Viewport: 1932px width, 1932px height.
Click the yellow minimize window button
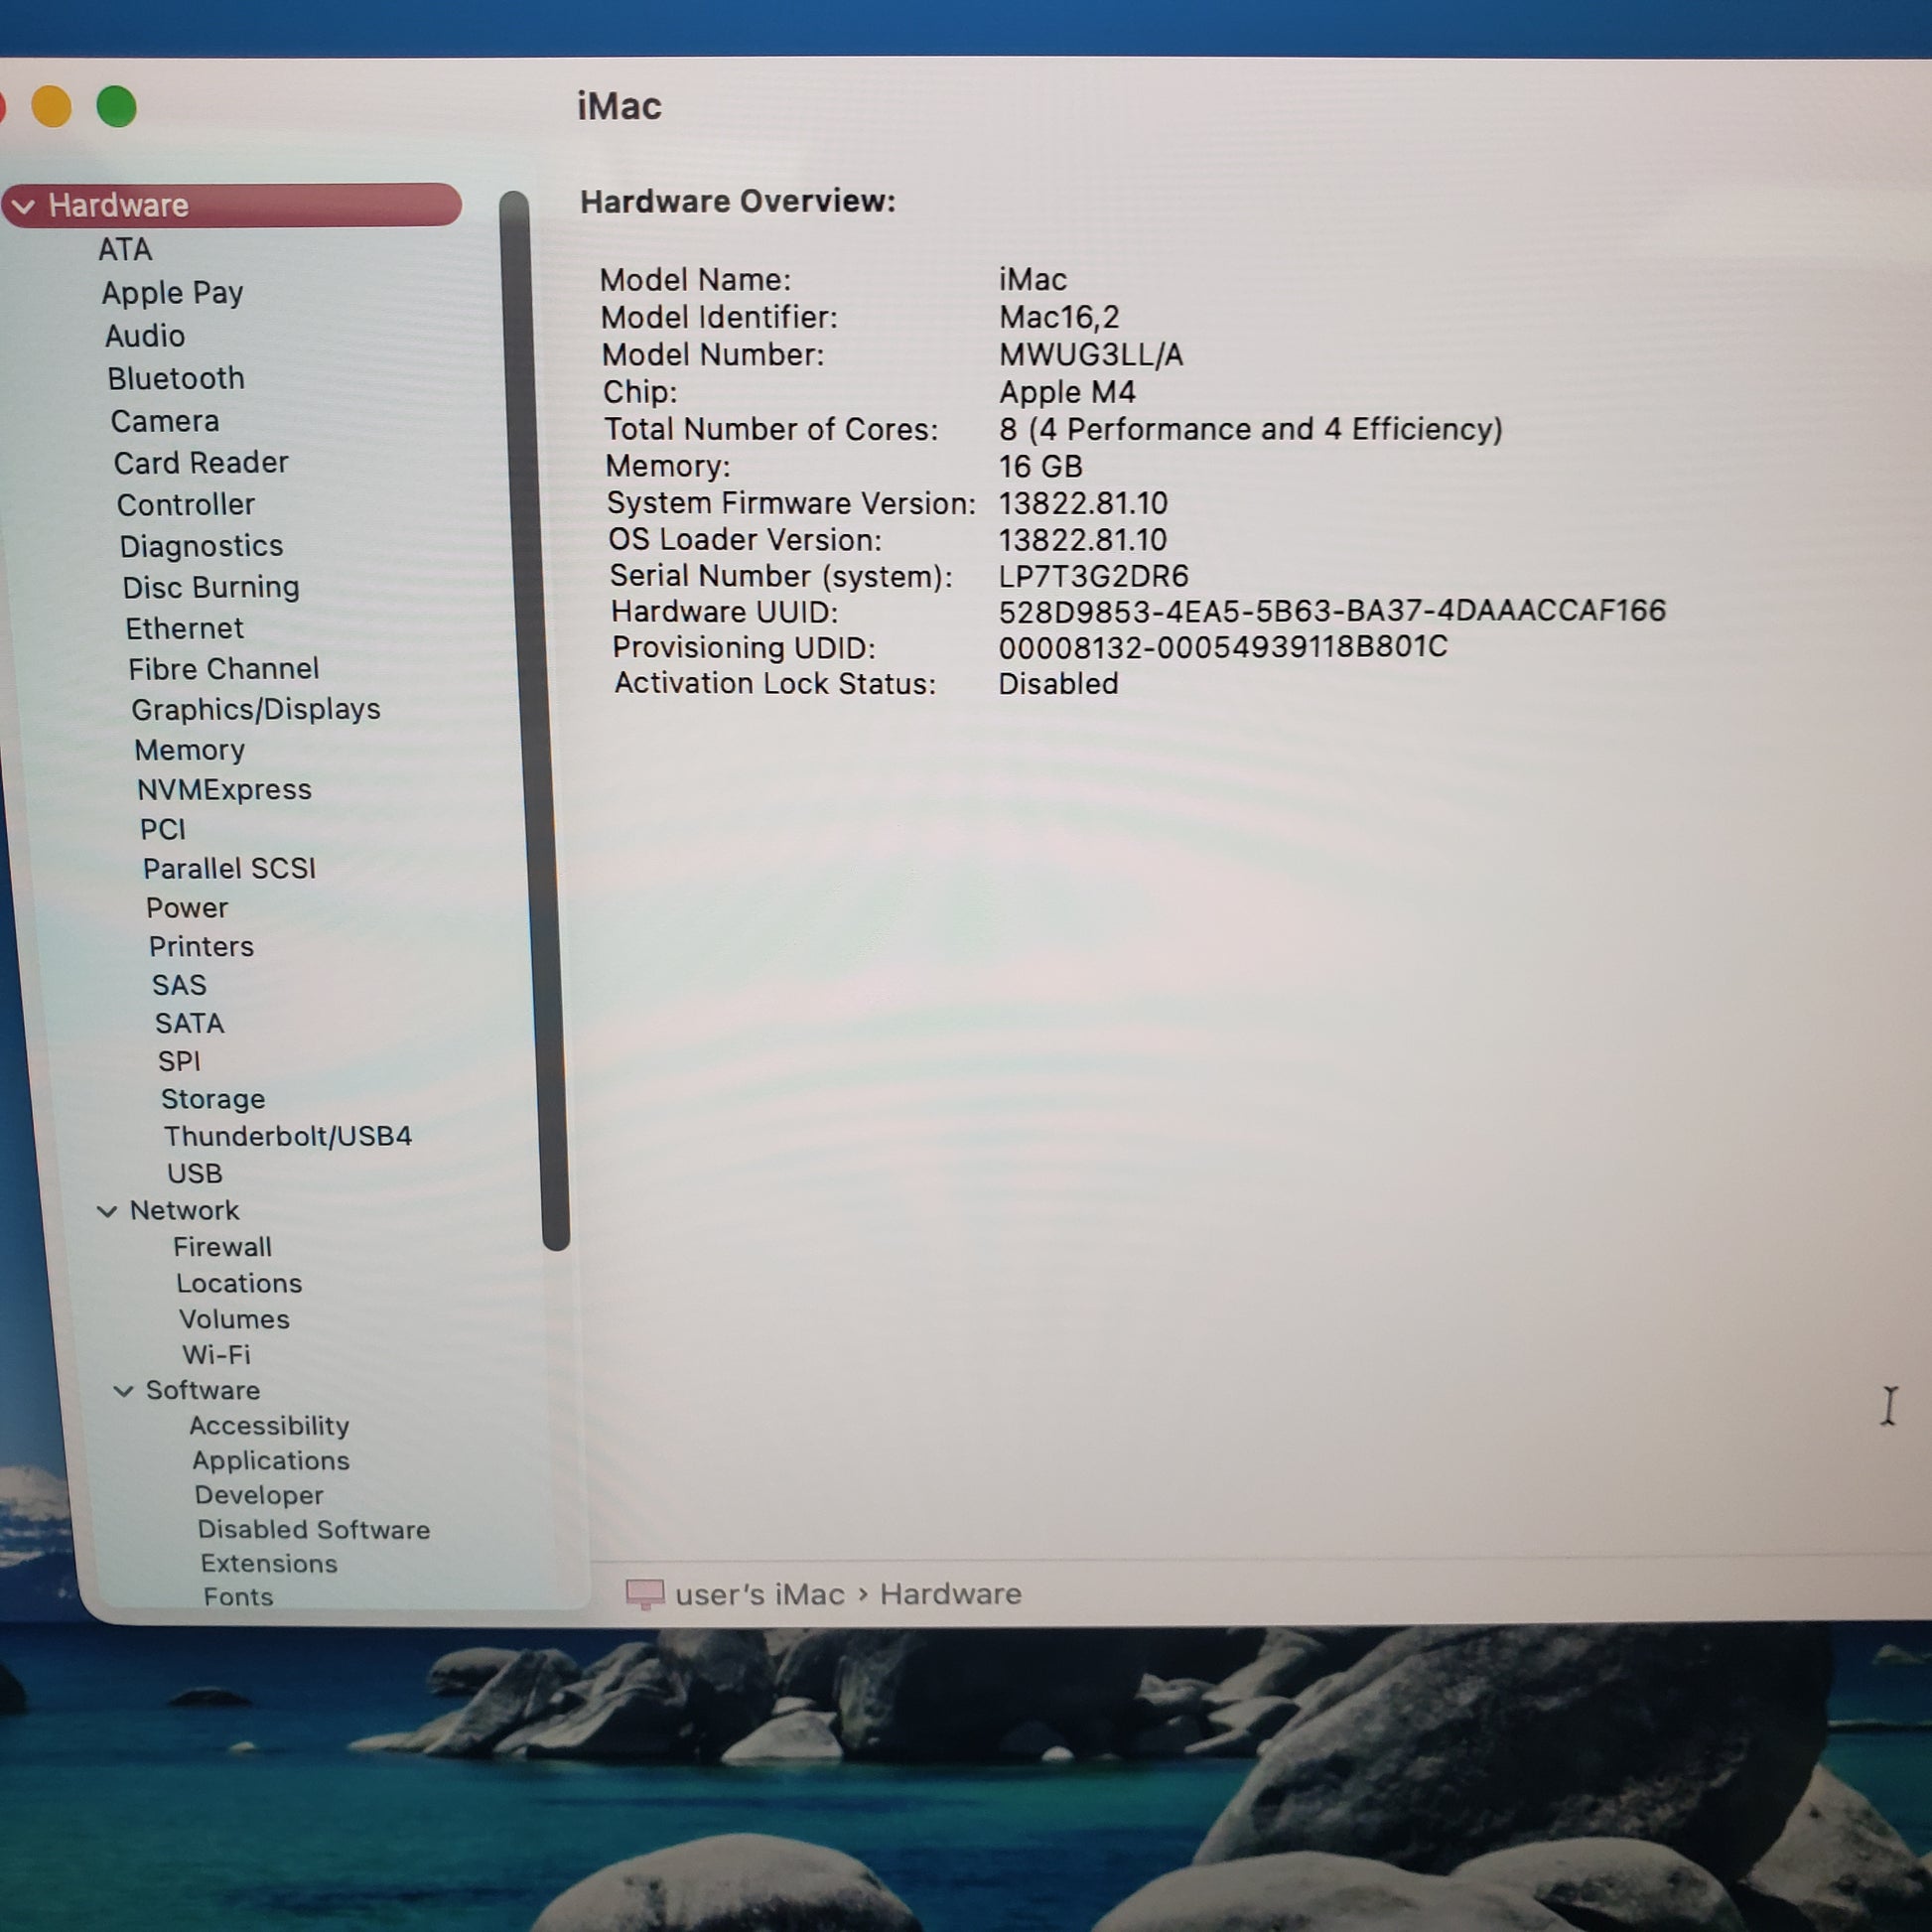click(51, 107)
